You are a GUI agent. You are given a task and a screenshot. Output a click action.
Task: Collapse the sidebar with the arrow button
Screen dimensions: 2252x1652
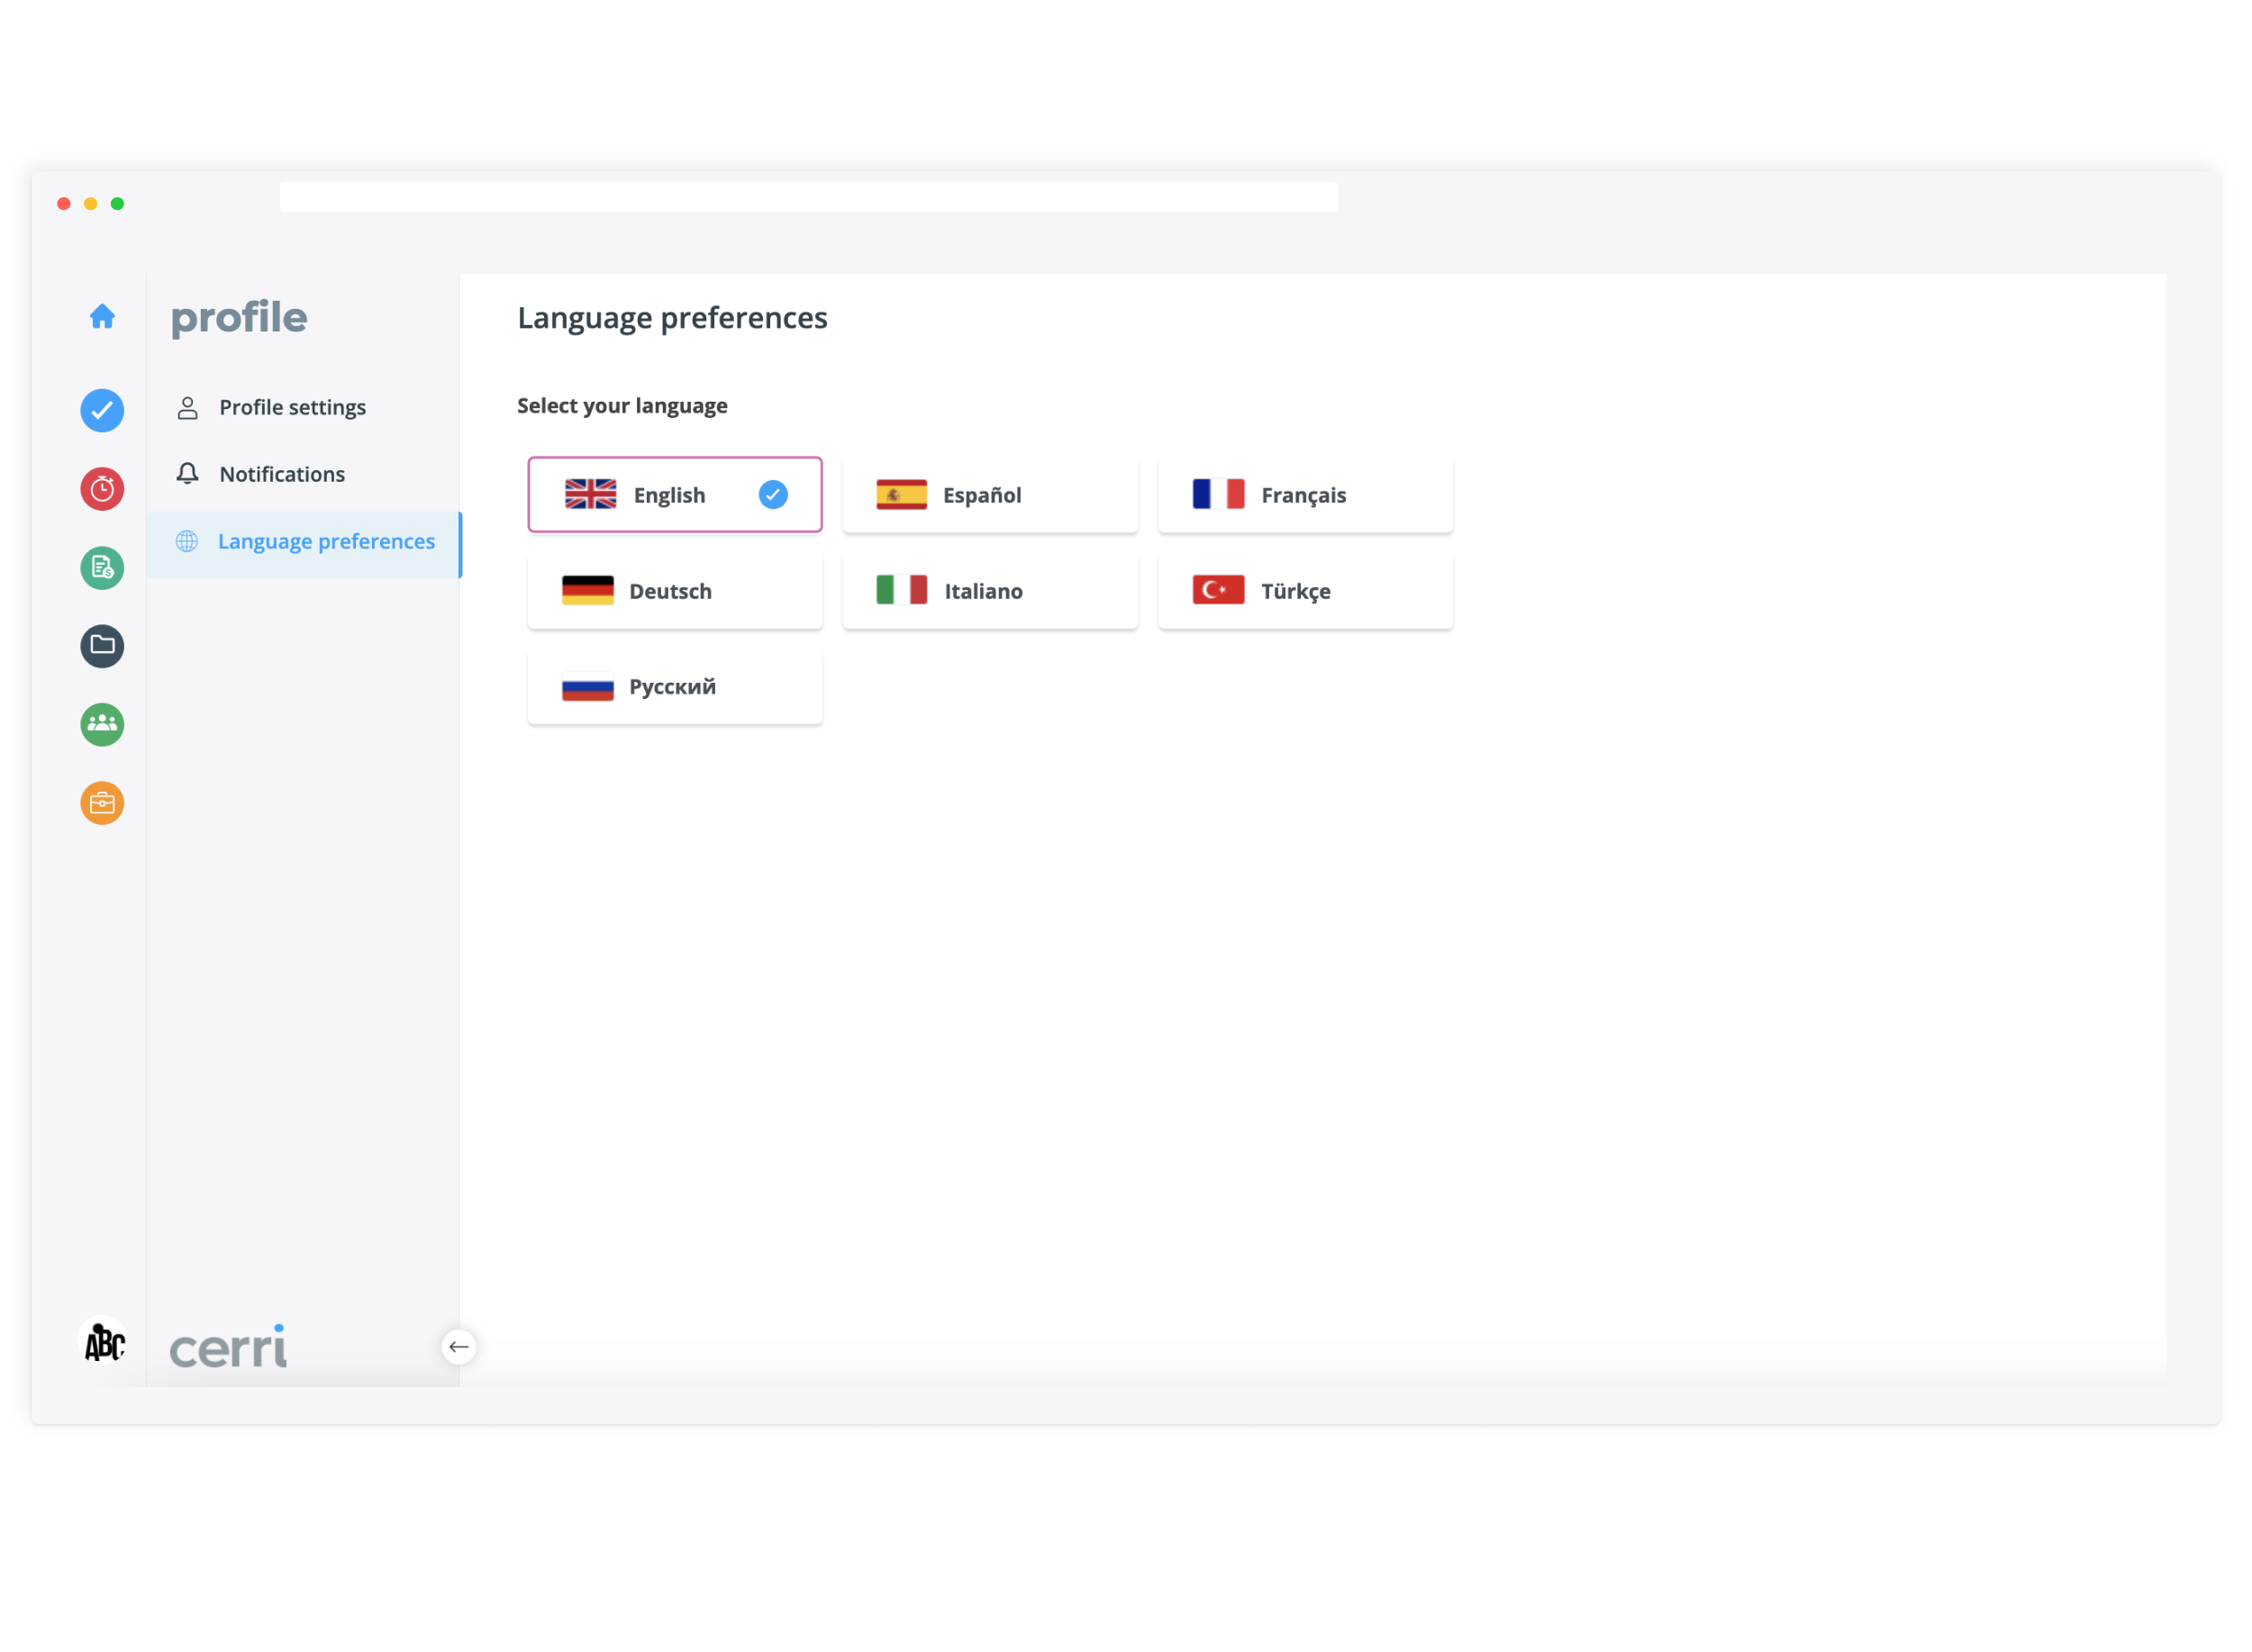[458, 1347]
